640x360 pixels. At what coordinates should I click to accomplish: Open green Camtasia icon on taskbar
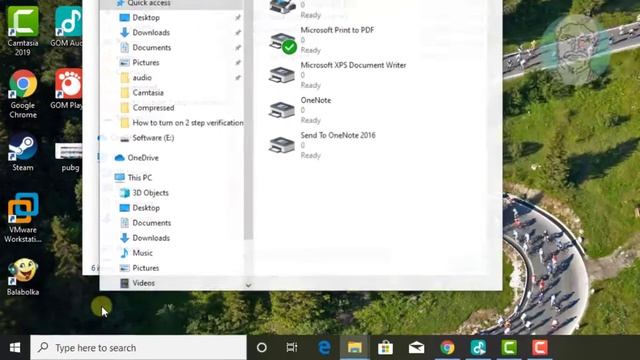509,348
